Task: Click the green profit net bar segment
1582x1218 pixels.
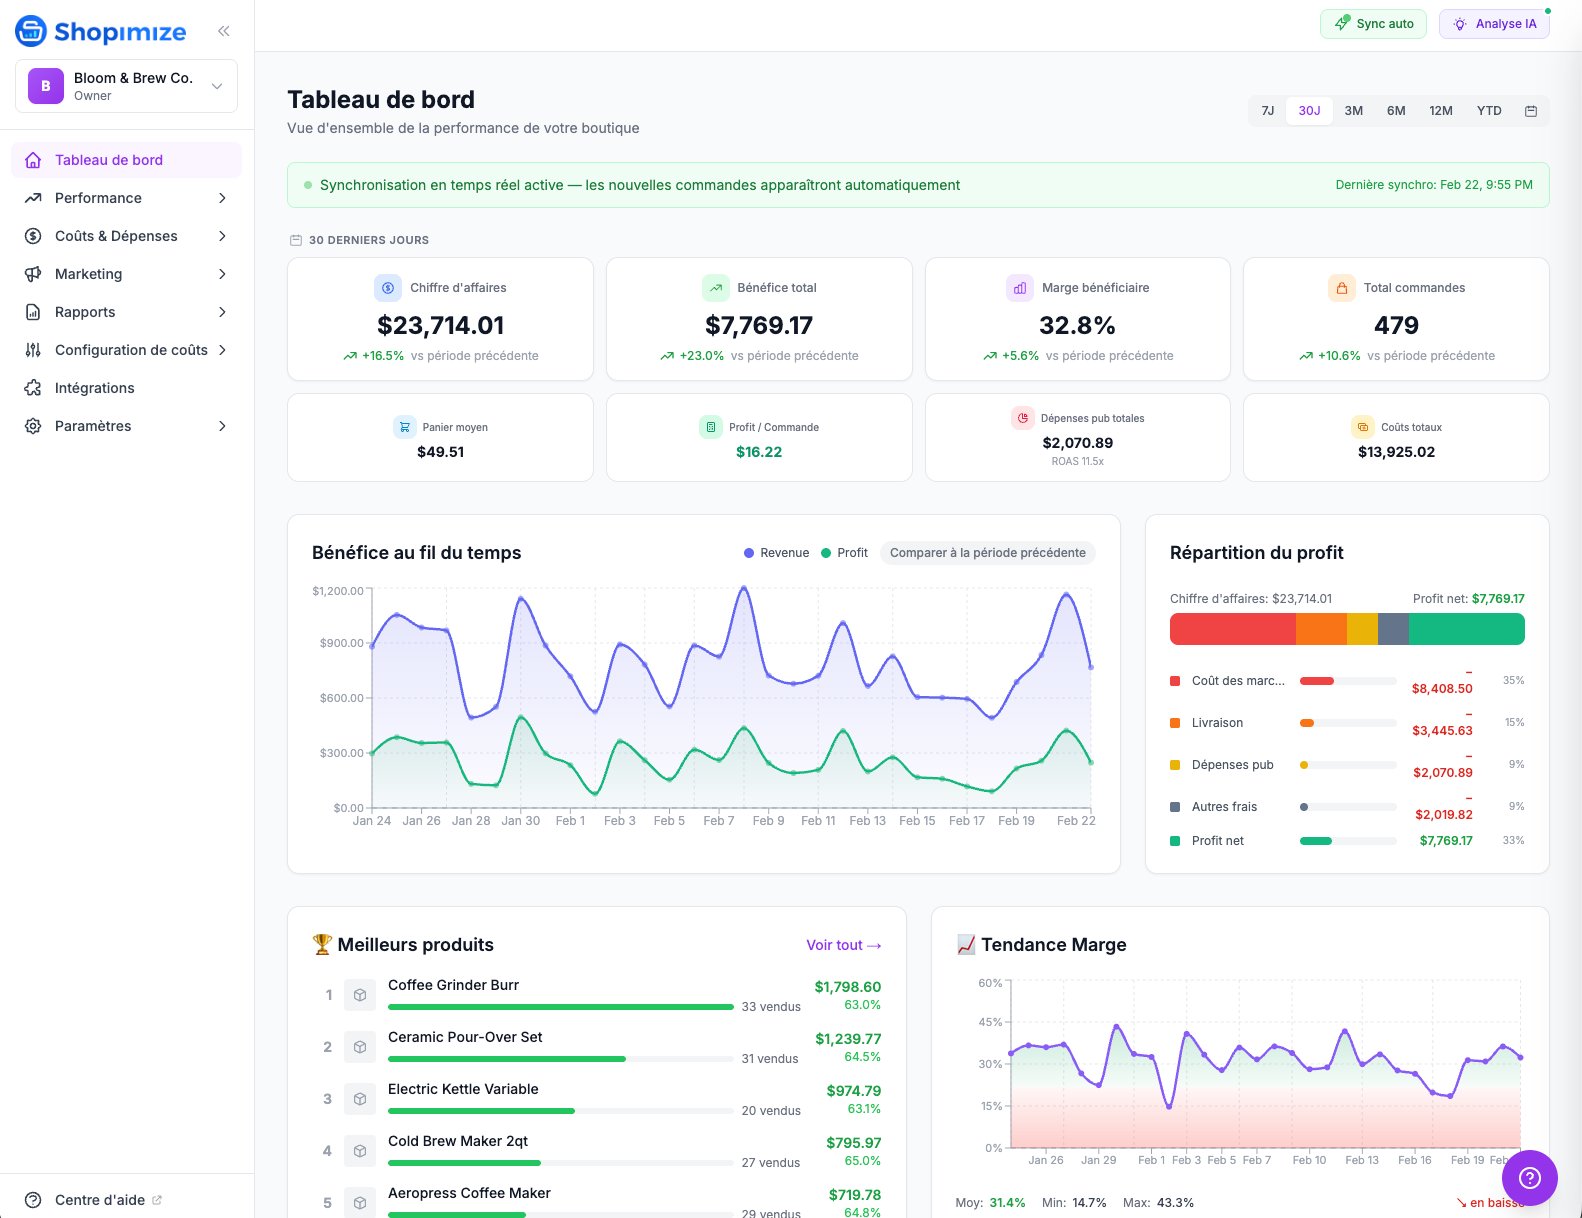Action: pos(1466,629)
